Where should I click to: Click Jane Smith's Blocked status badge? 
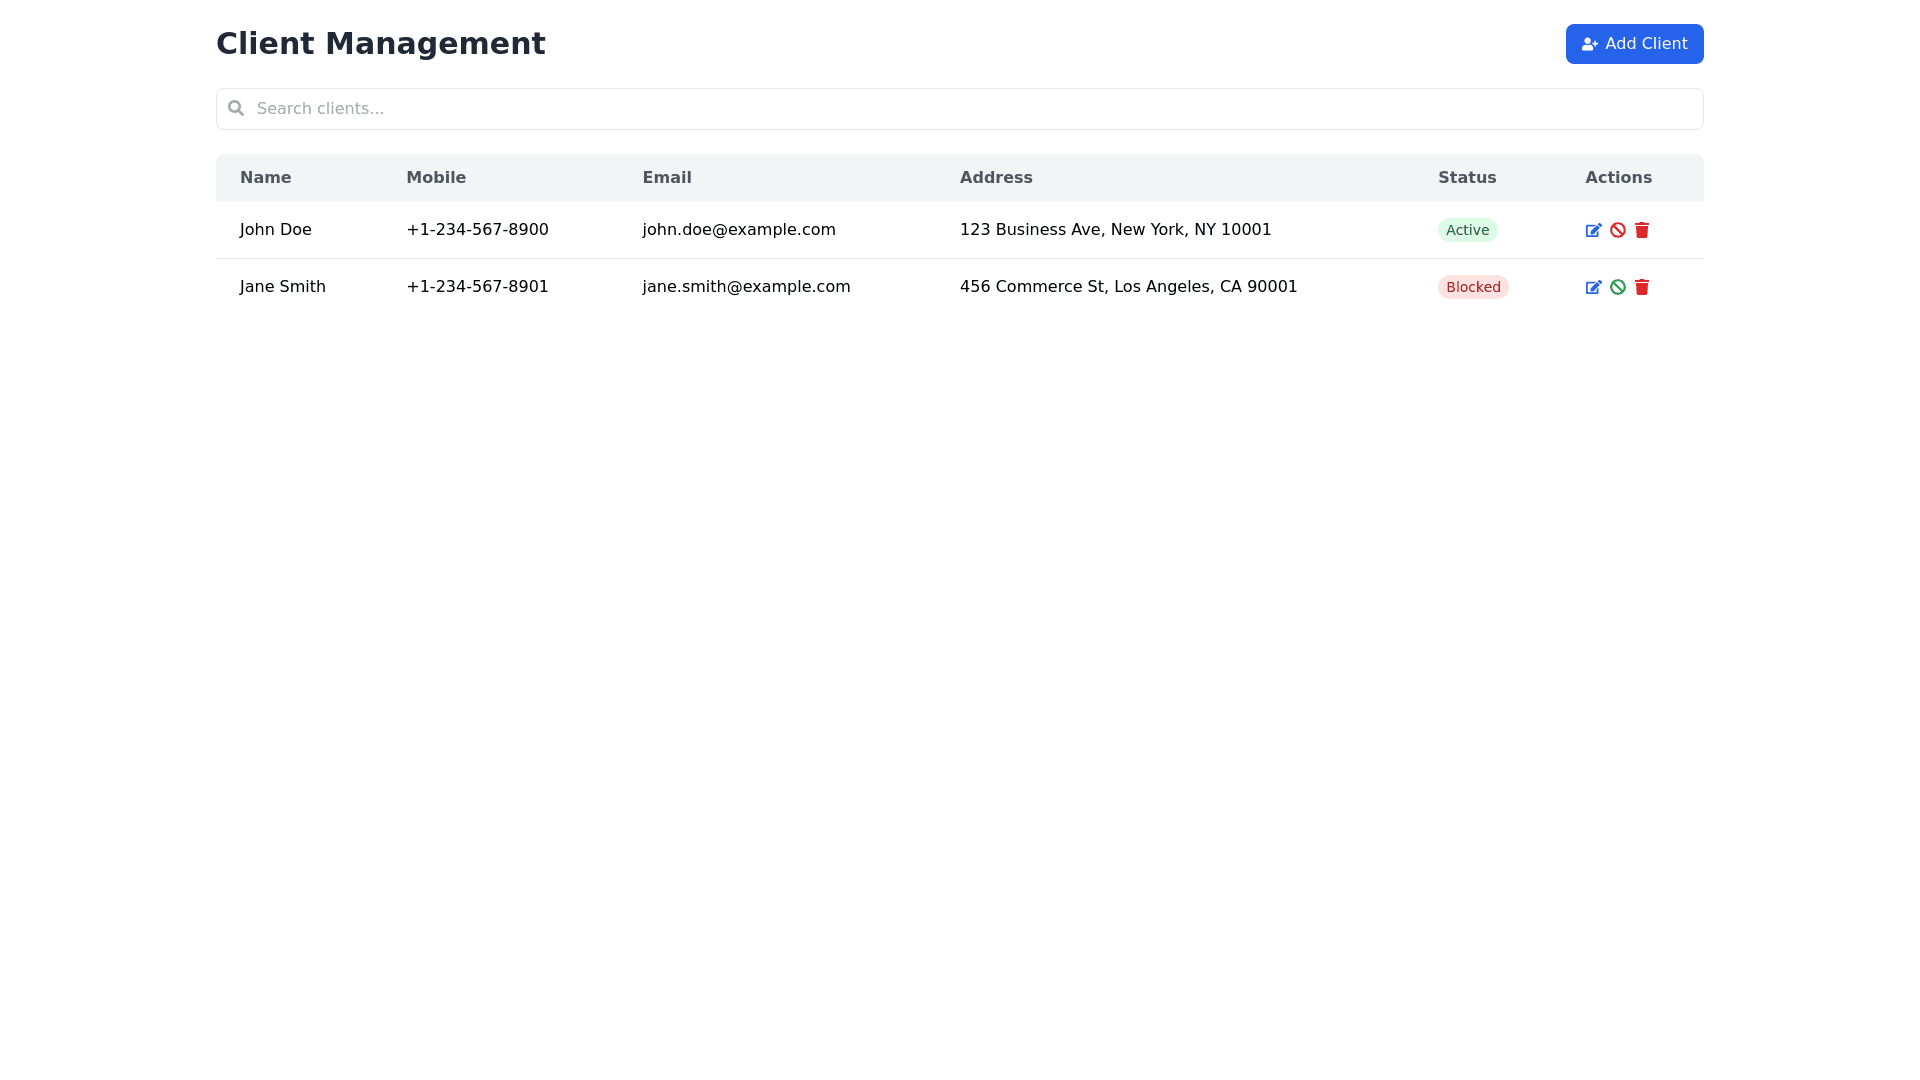(1472, 287)
